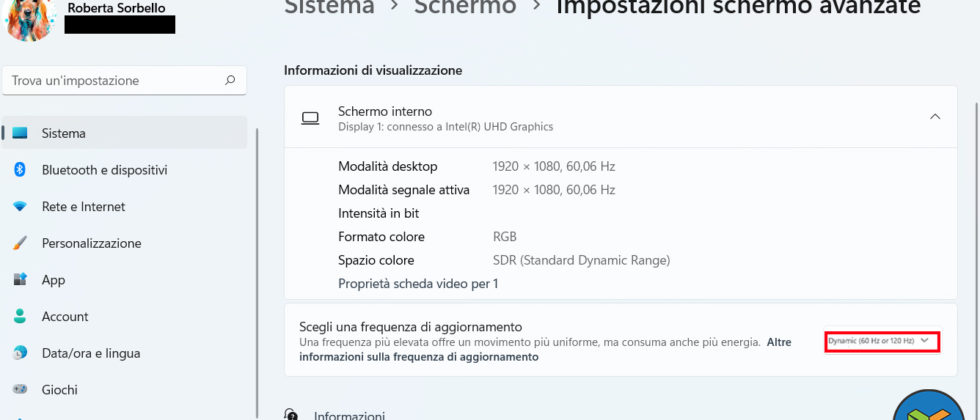The height and width of the screenshot is (420, 980).
Task: Open the Personalizzazione settings section
Action: (91, 243)
